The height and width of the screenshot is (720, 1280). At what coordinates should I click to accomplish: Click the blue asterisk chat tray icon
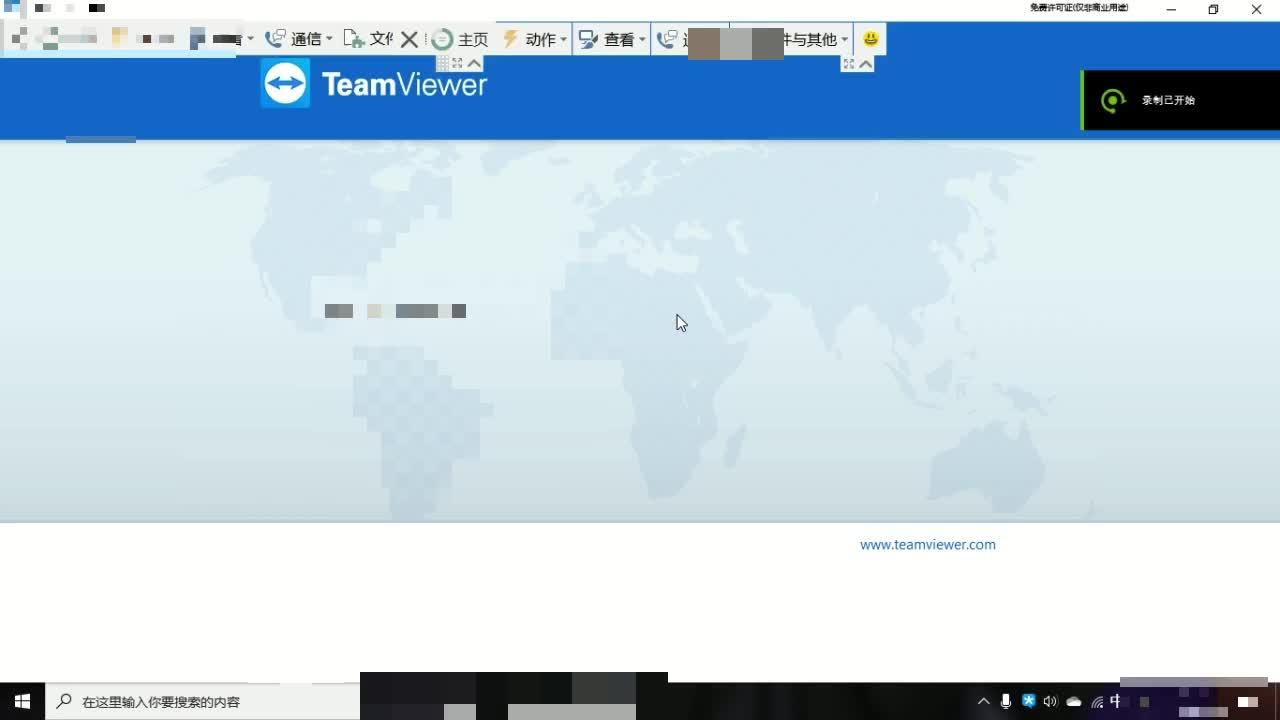pos(1028,701)
